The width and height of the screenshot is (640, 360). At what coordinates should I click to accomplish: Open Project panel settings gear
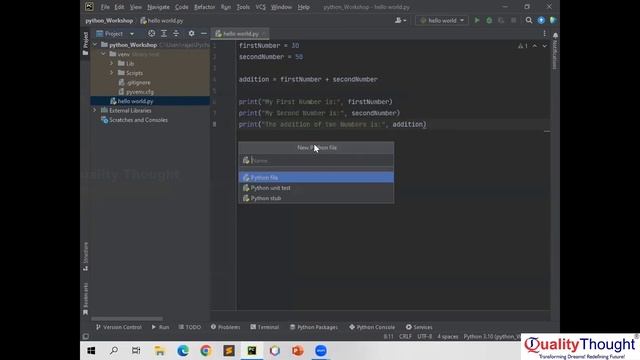[x=191, y=33]
